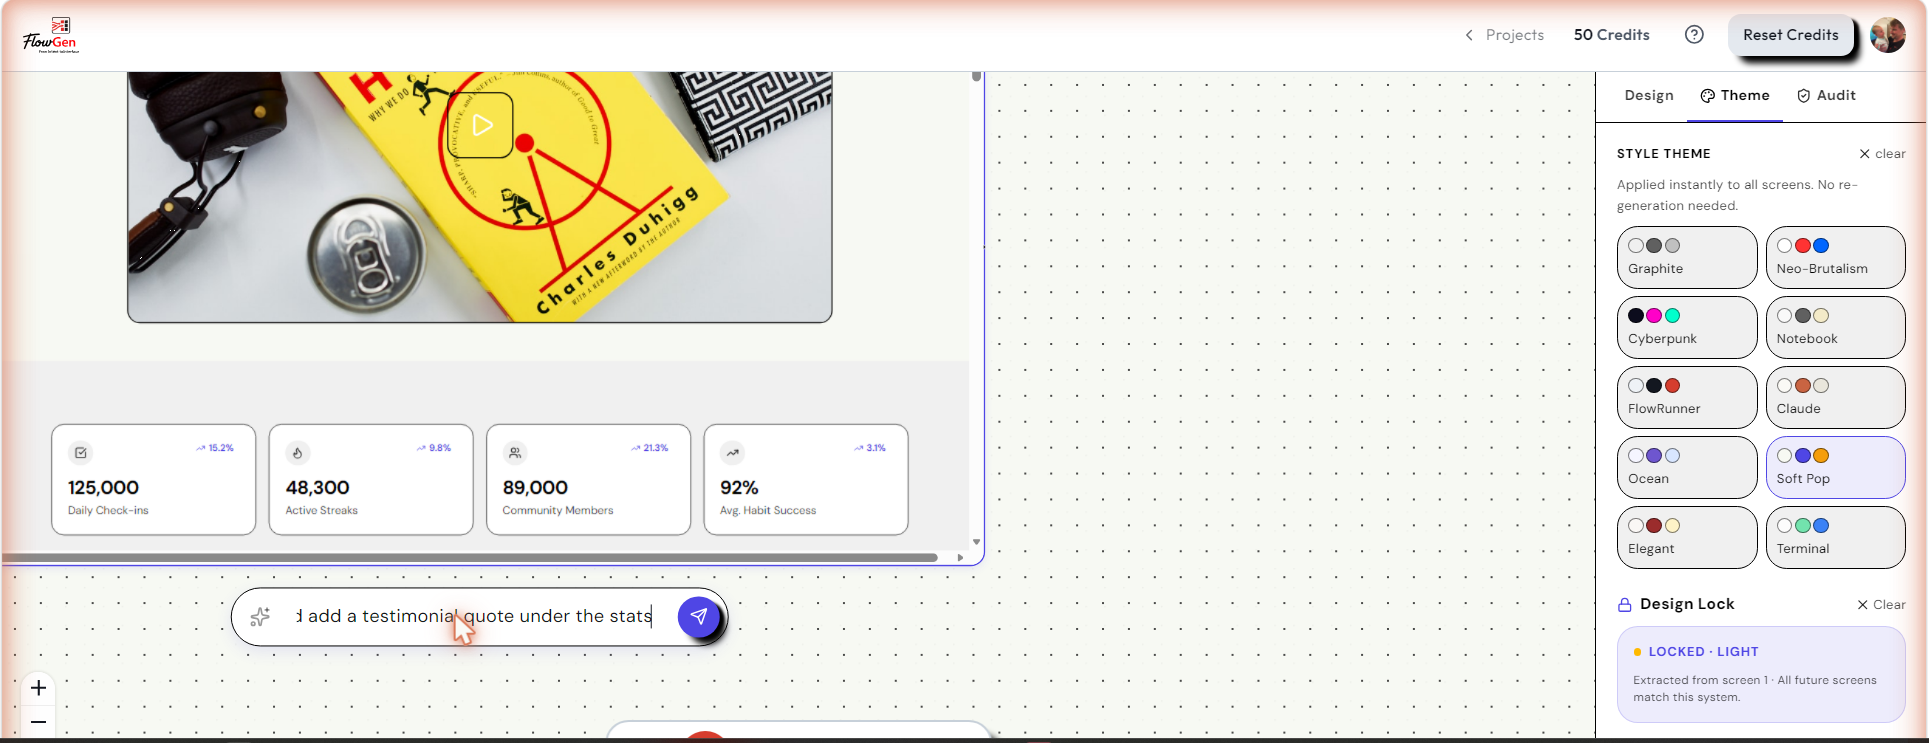Viewport: 1929px width, 743px height.
Task: Click the preview's vertical scrollbar thumb
Action: click(x=976, y=77)
